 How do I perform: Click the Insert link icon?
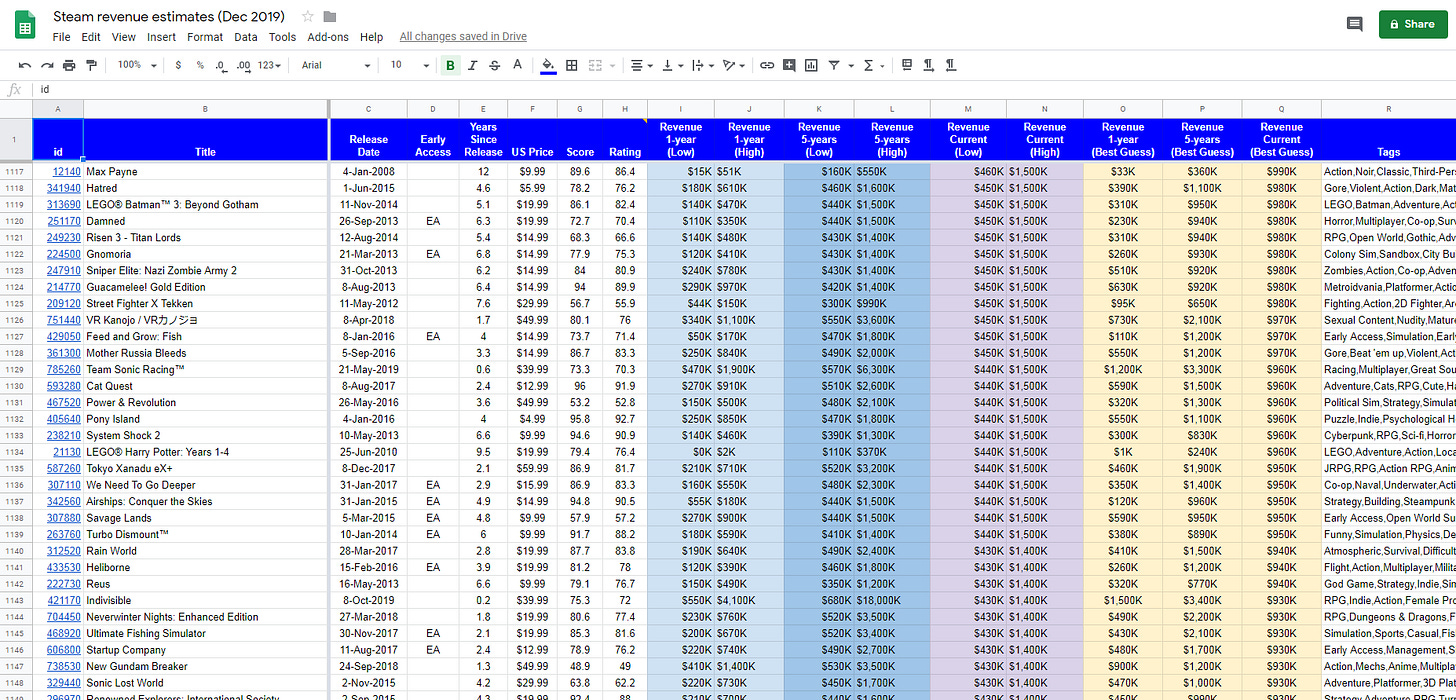click(767, 65)
